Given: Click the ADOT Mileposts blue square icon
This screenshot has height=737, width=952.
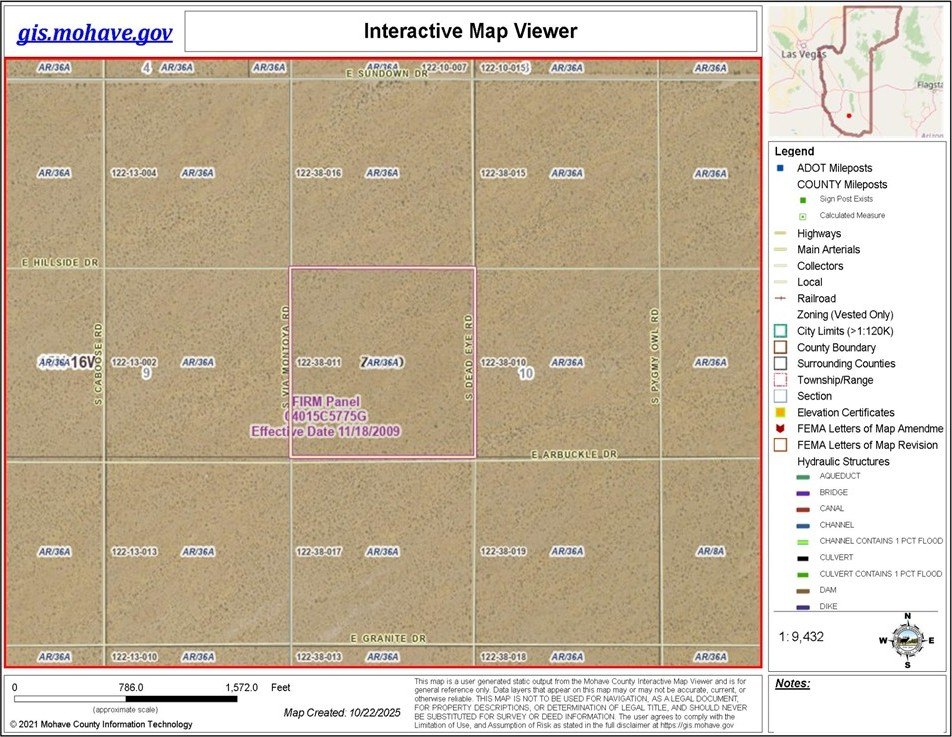Looking at the screenshot, I should point(780,168).
